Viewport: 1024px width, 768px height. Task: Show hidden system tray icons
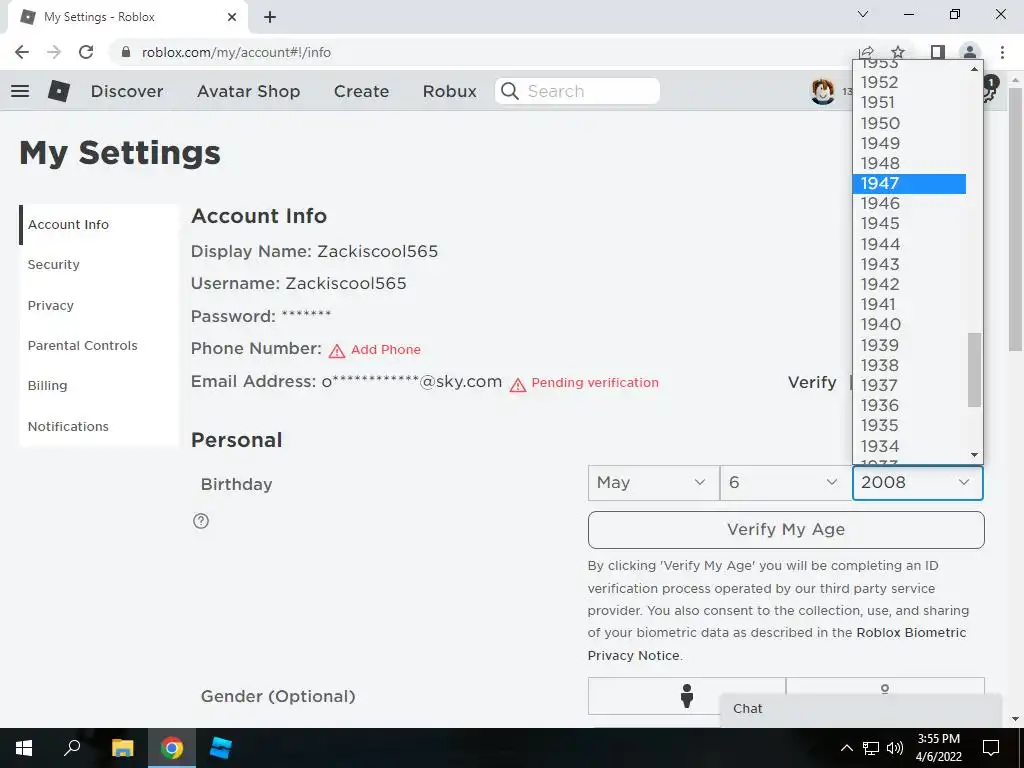846,748
